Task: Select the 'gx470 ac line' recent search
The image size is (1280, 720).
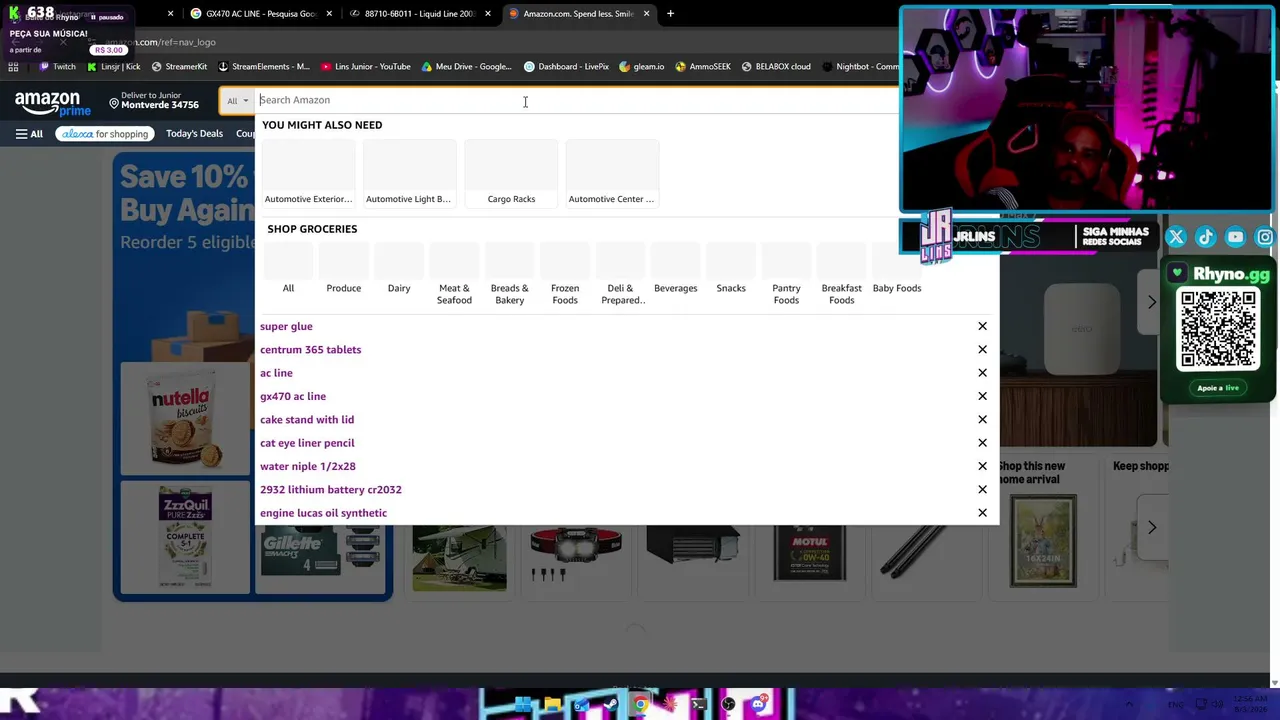Action: click(x=293, y=396)
